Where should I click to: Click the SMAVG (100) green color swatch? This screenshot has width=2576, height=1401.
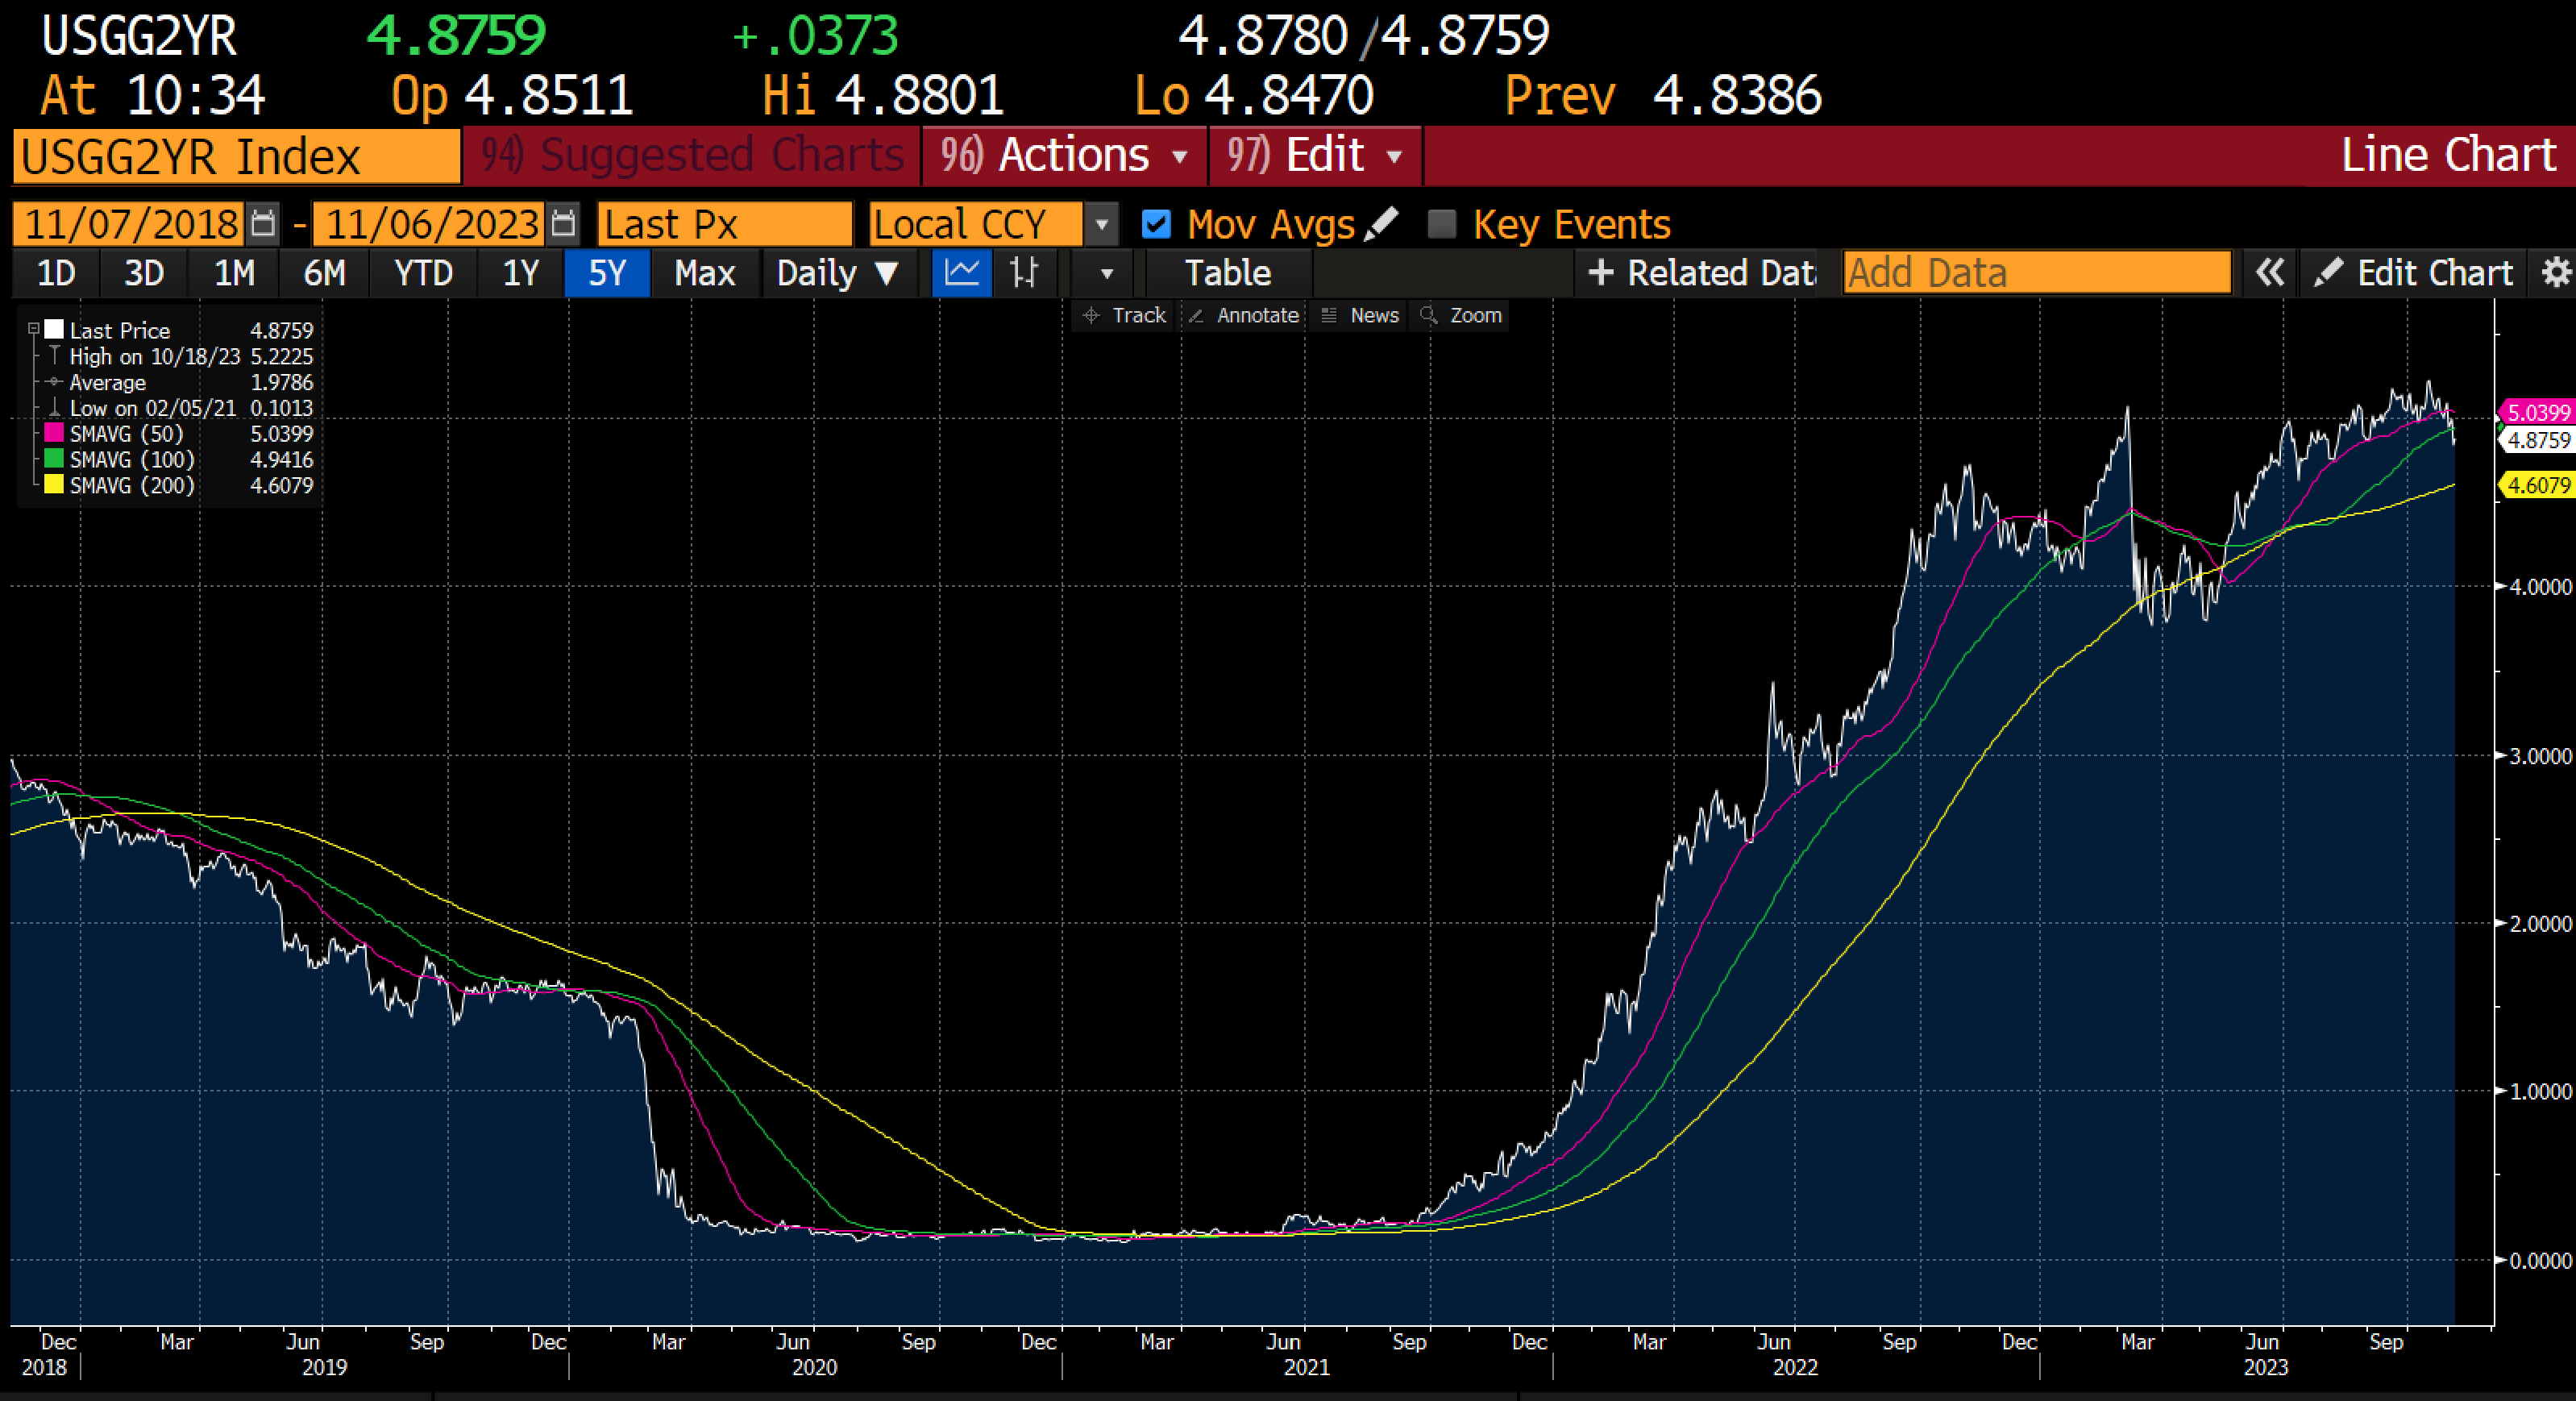54,459
